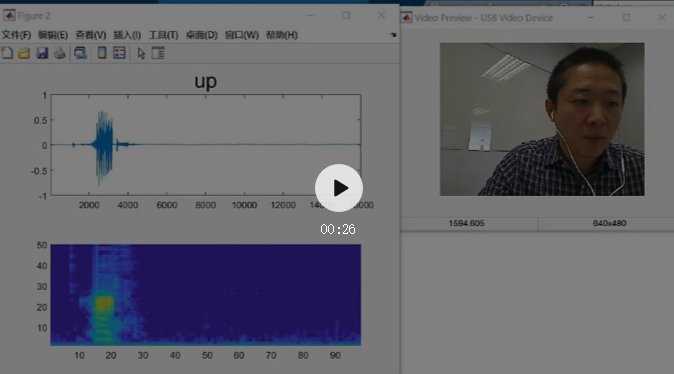This screenshot has width=674, height=374.
Task: Click the New Figure toolbar icon
Action: tap(7, 53)
